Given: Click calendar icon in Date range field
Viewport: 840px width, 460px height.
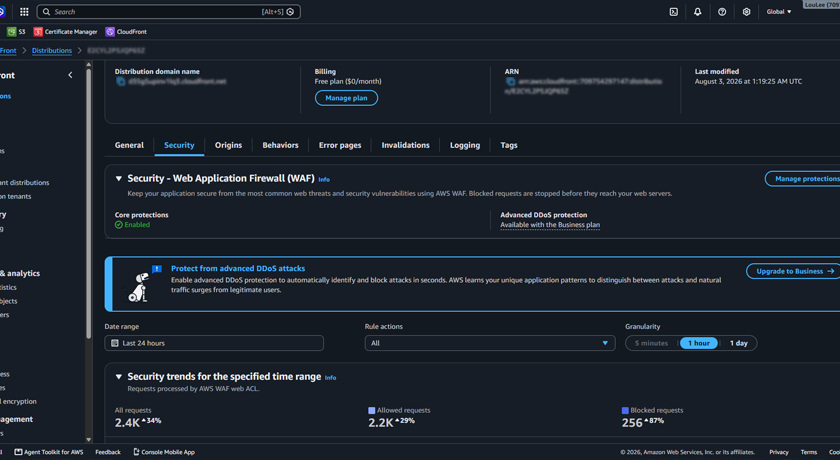Looking at the screenshot, I should tap(115, 343).
